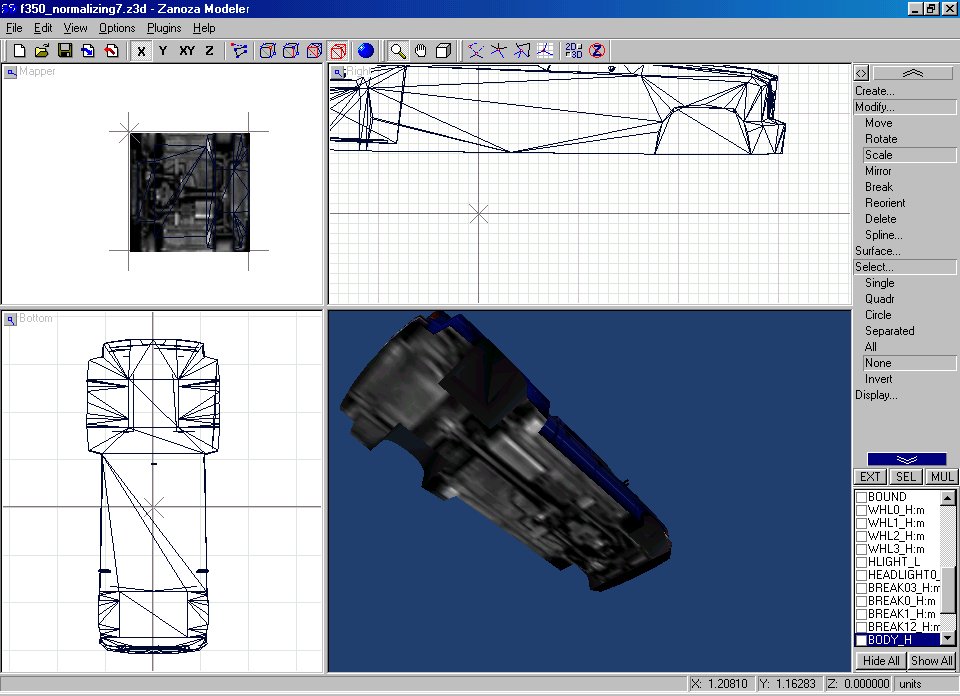
Task: Click the New file icon
Action: click(19, 50)
